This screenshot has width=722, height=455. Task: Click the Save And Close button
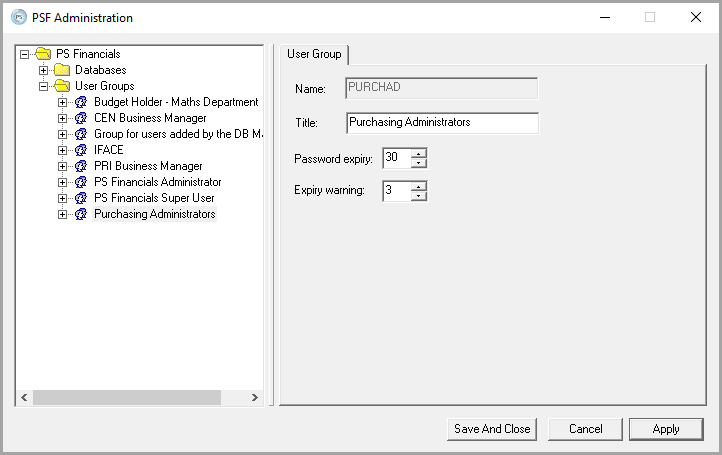point(492,429)
